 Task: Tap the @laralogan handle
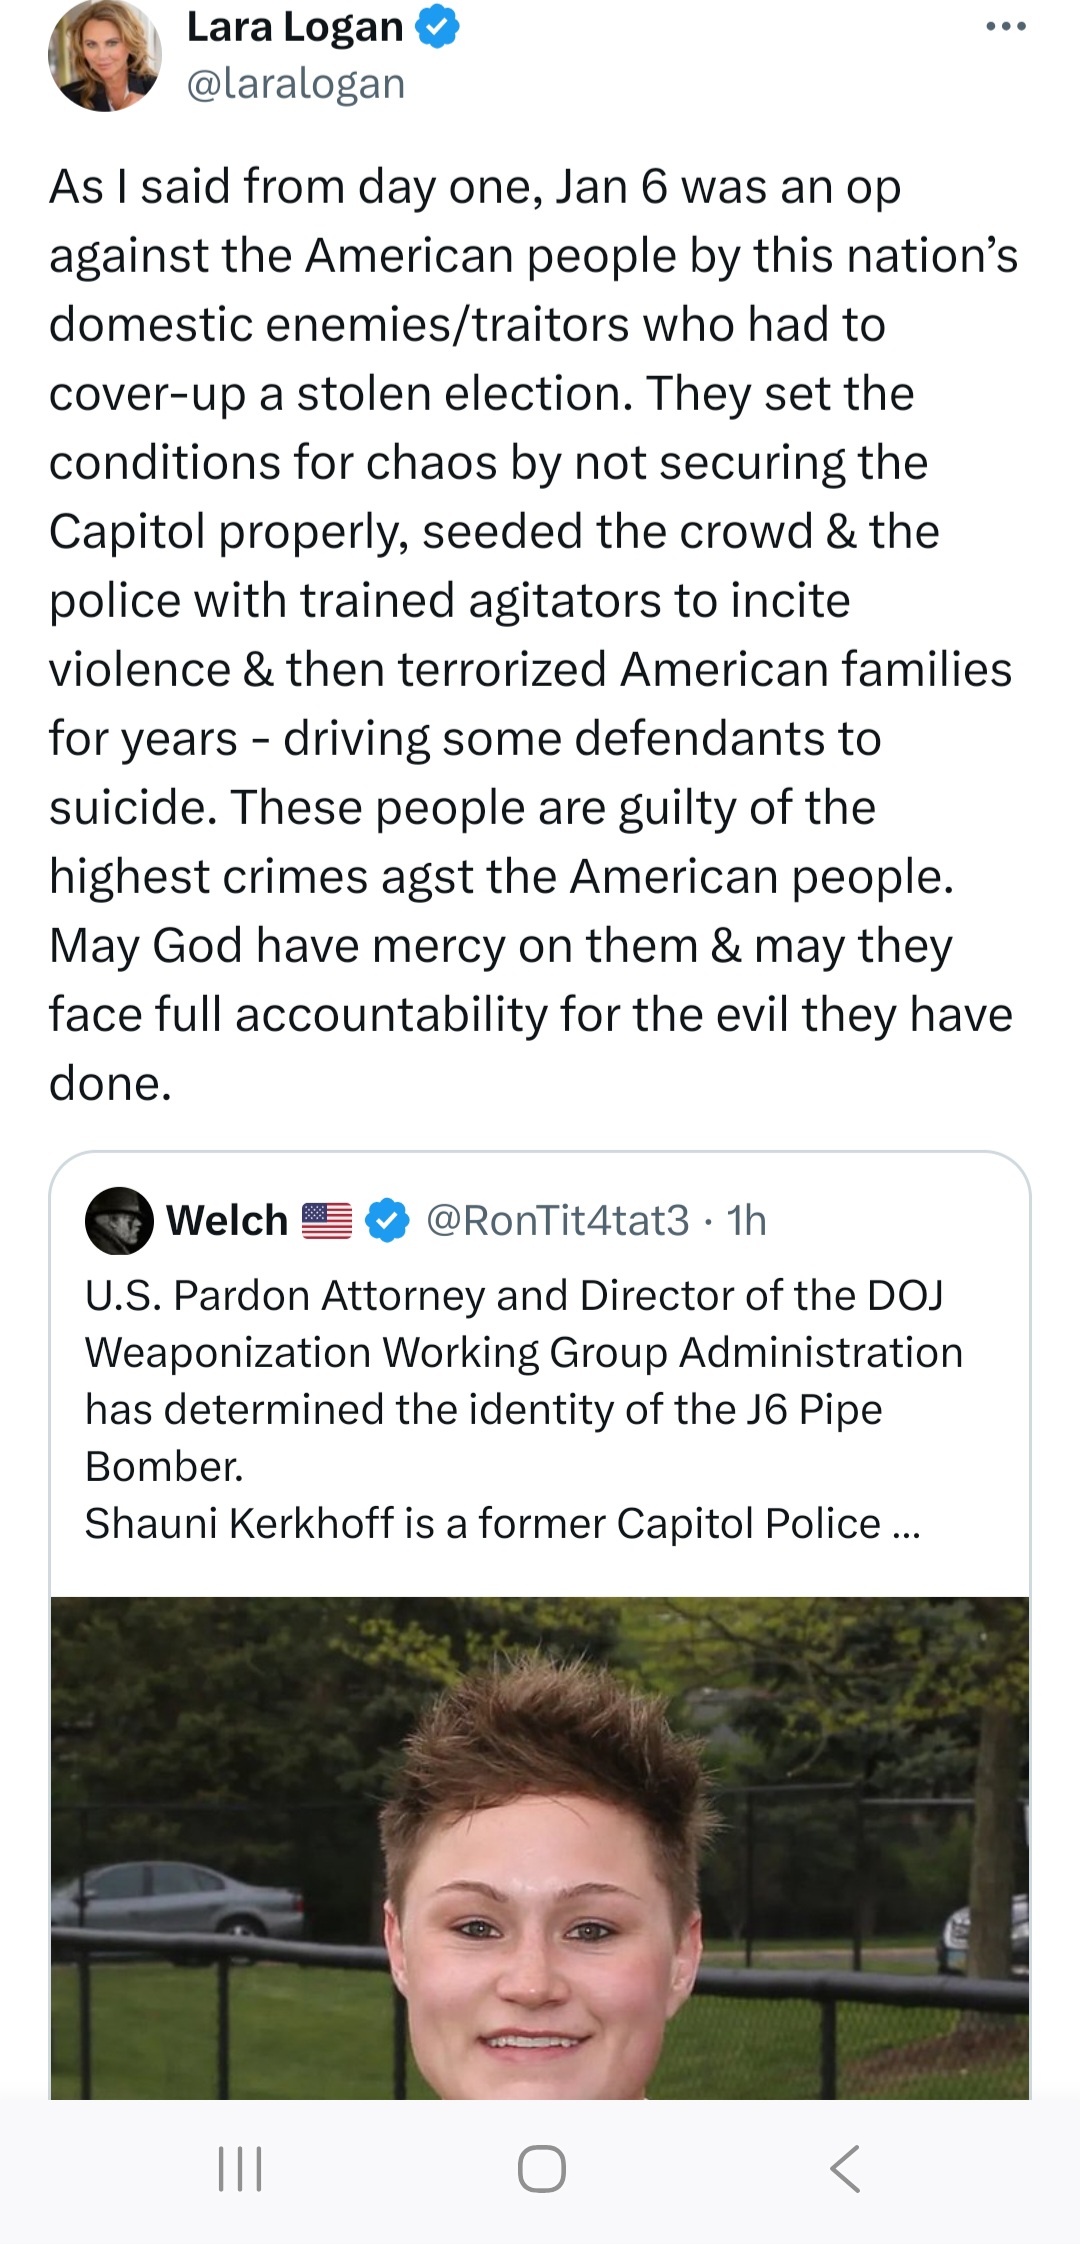click(296, 84)
